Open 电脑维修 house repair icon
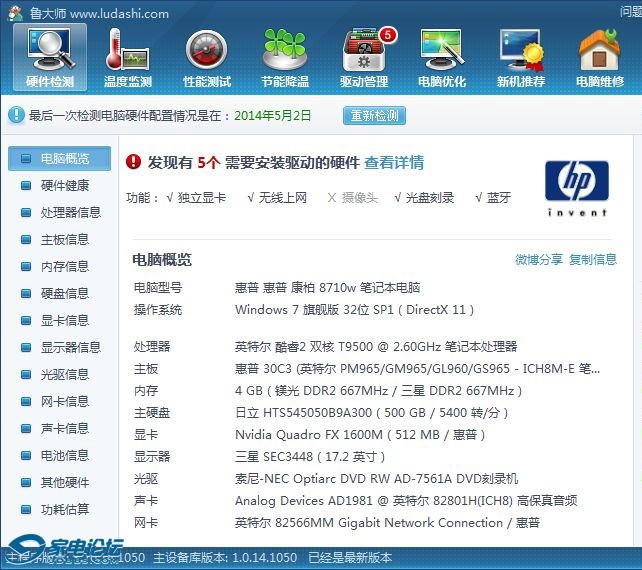Viewport: 642px width, 570px height. (600, 49)
